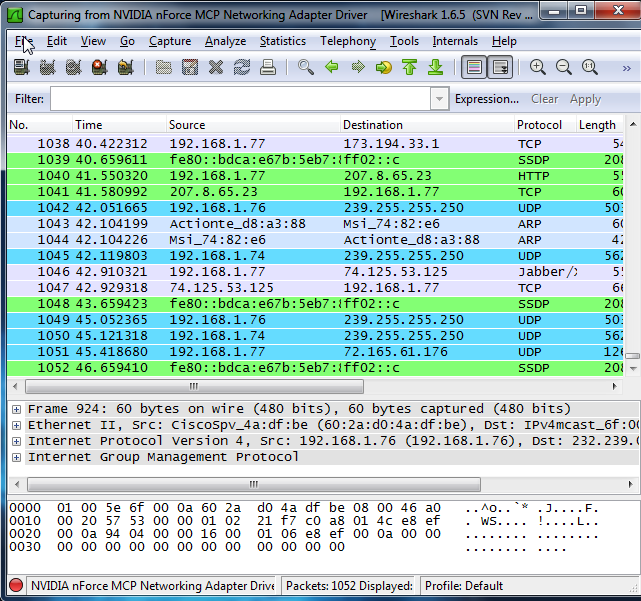Click packet list vertical scroll up arrow

pyautogui.click(x=633, y=124)
